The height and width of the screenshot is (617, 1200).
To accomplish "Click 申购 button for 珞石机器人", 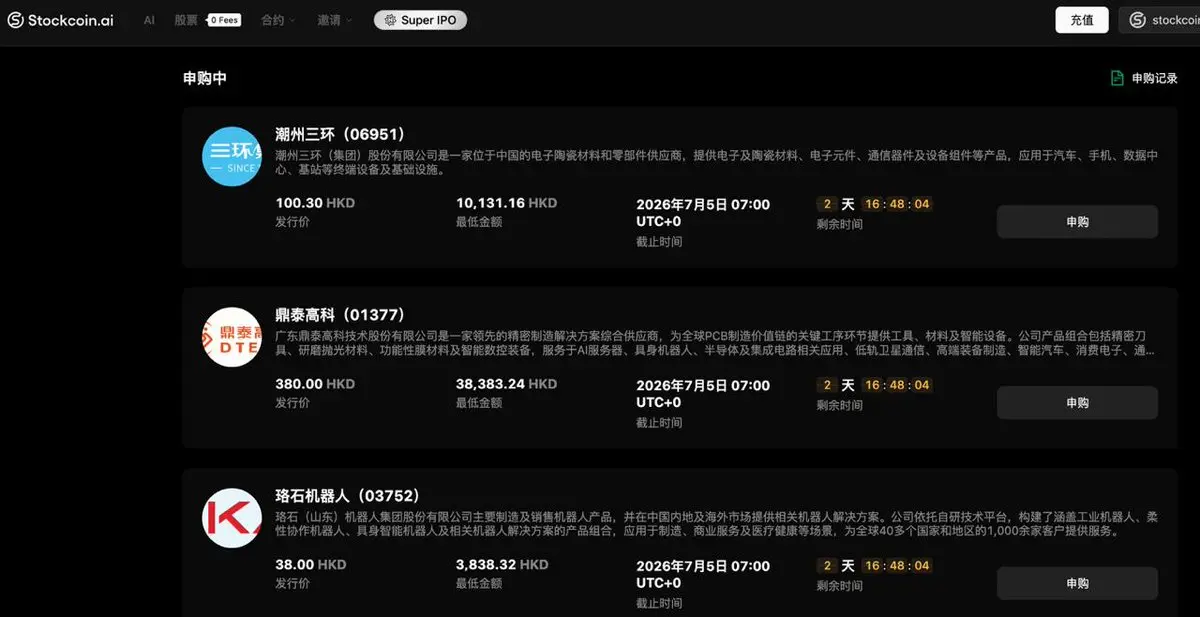I will point(1077,583).
